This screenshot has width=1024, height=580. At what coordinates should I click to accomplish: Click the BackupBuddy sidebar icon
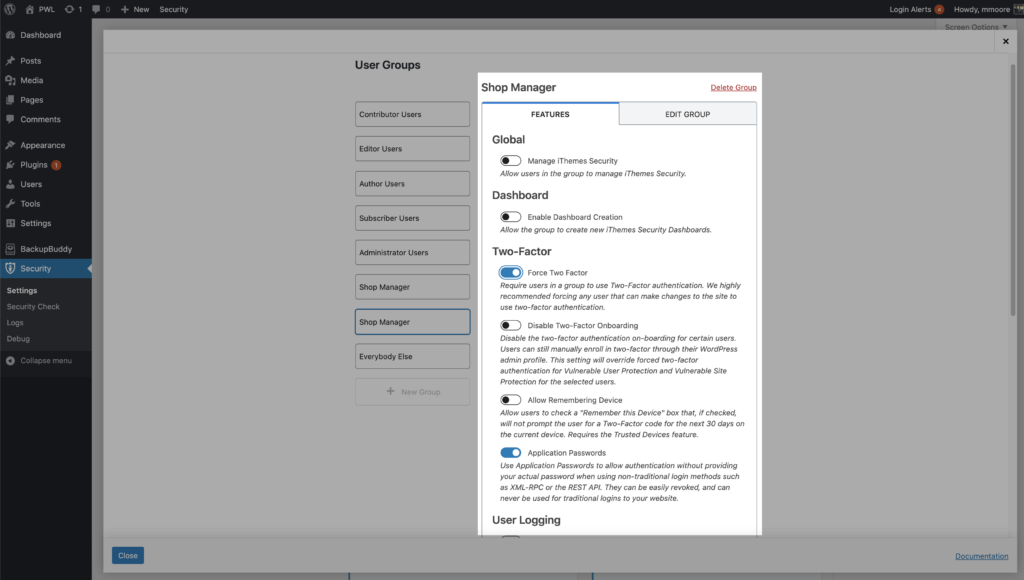[10, 249]
